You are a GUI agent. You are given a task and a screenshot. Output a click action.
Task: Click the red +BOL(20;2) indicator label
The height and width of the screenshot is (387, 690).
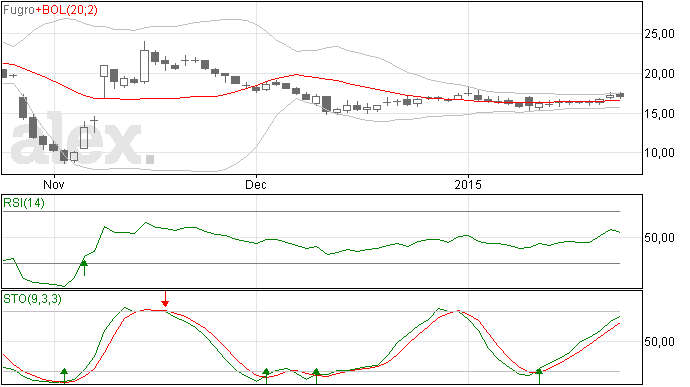(66, 10)
